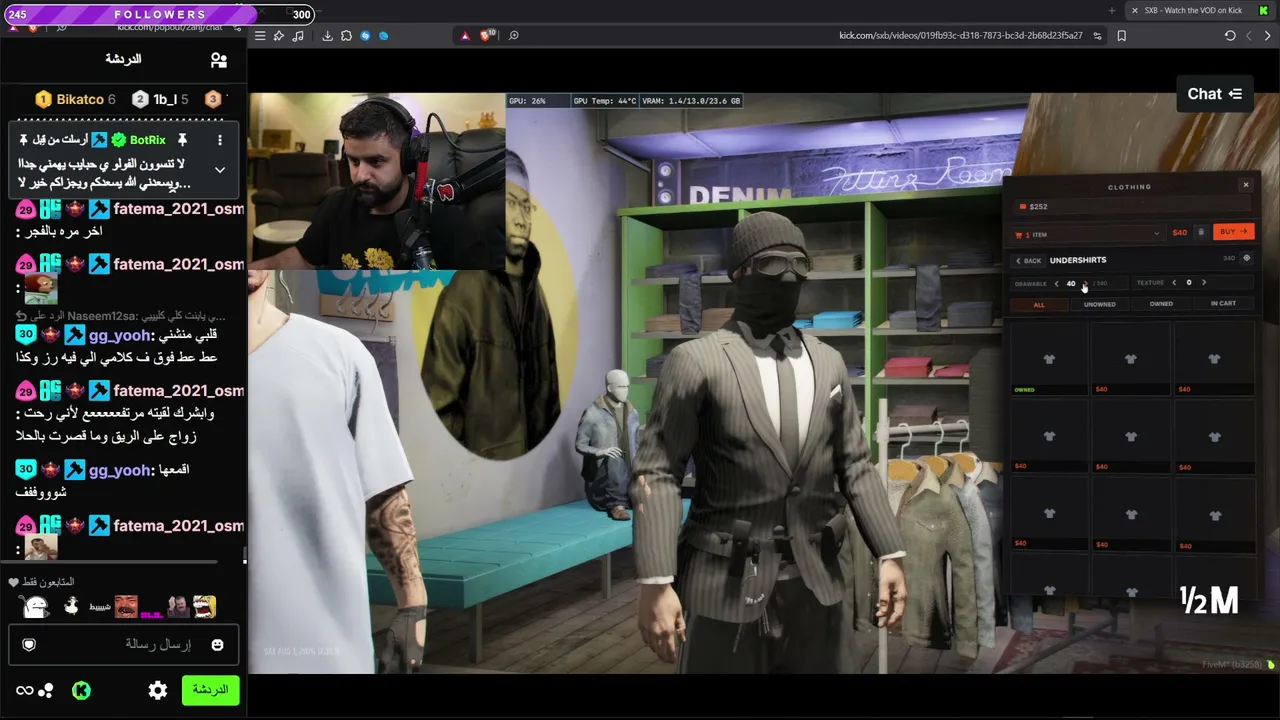Select the UNOWNED filter tab
The width and height of the screenshot is (1280, 720).
coord(1099,305)
